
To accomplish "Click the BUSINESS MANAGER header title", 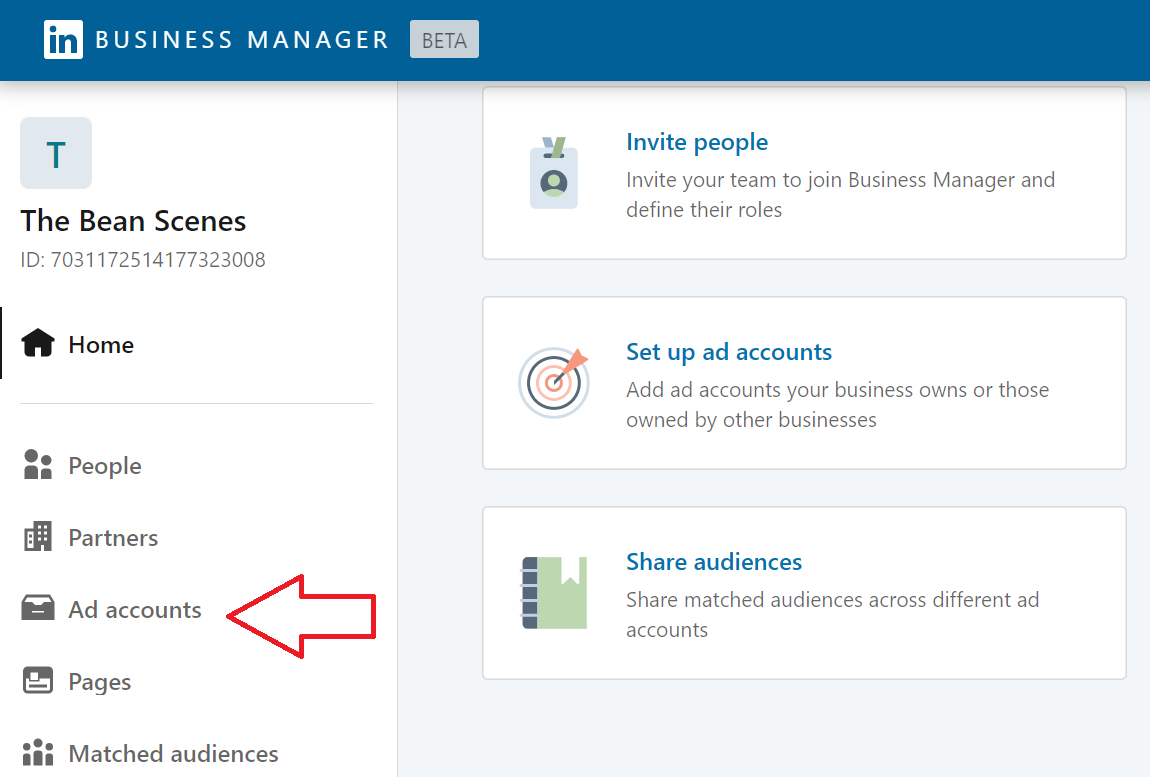I will pos(242,40).
